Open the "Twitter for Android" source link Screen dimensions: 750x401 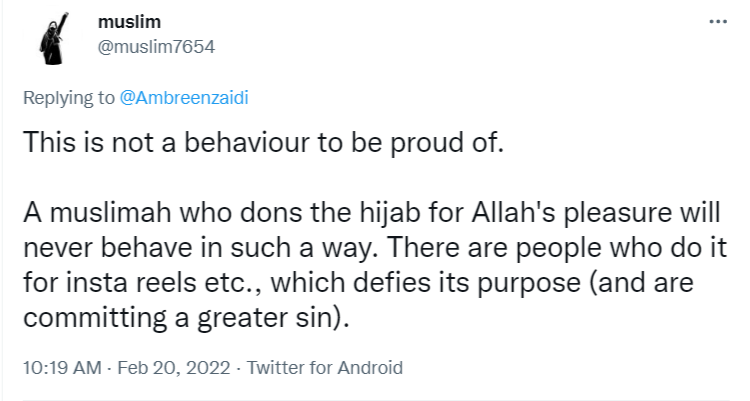[324, 367]
